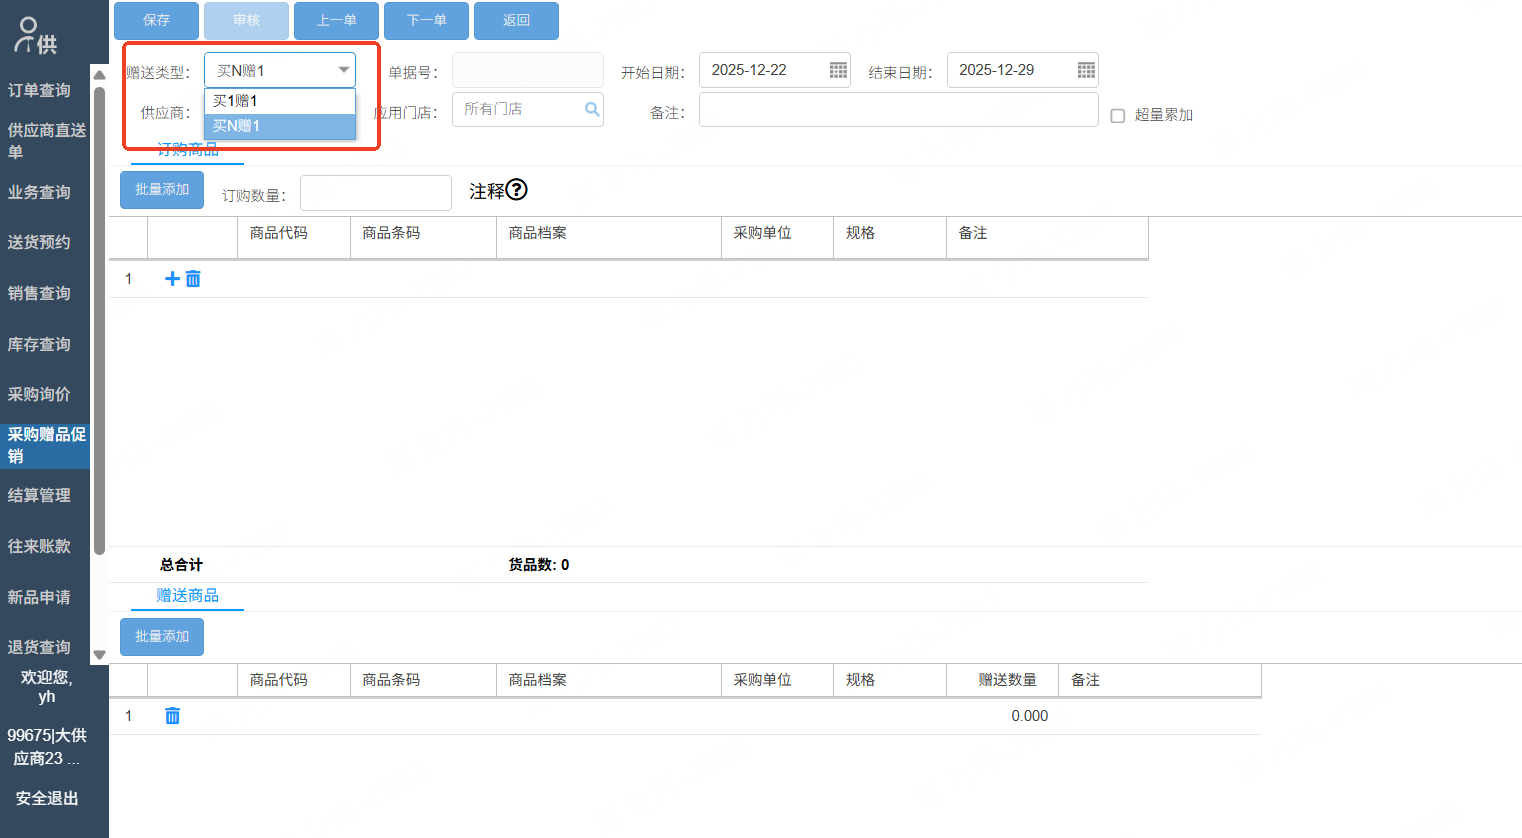The height and width of the screenshot is (838, 1522).
Task: Go to next document with 下一单
Action: tap(426, 21)
